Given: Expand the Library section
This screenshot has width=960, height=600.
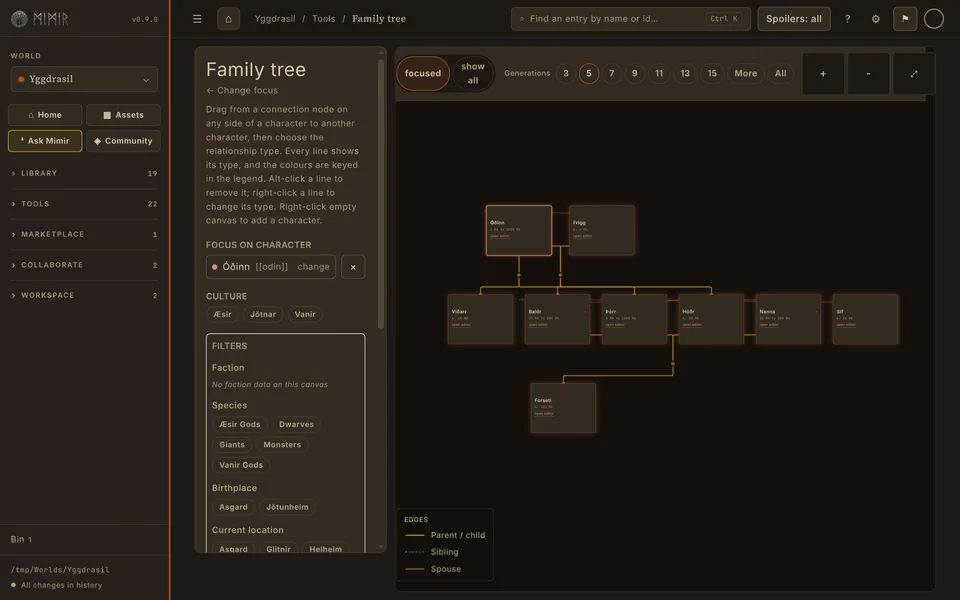Looking at the screenshot, I should 84,173.
